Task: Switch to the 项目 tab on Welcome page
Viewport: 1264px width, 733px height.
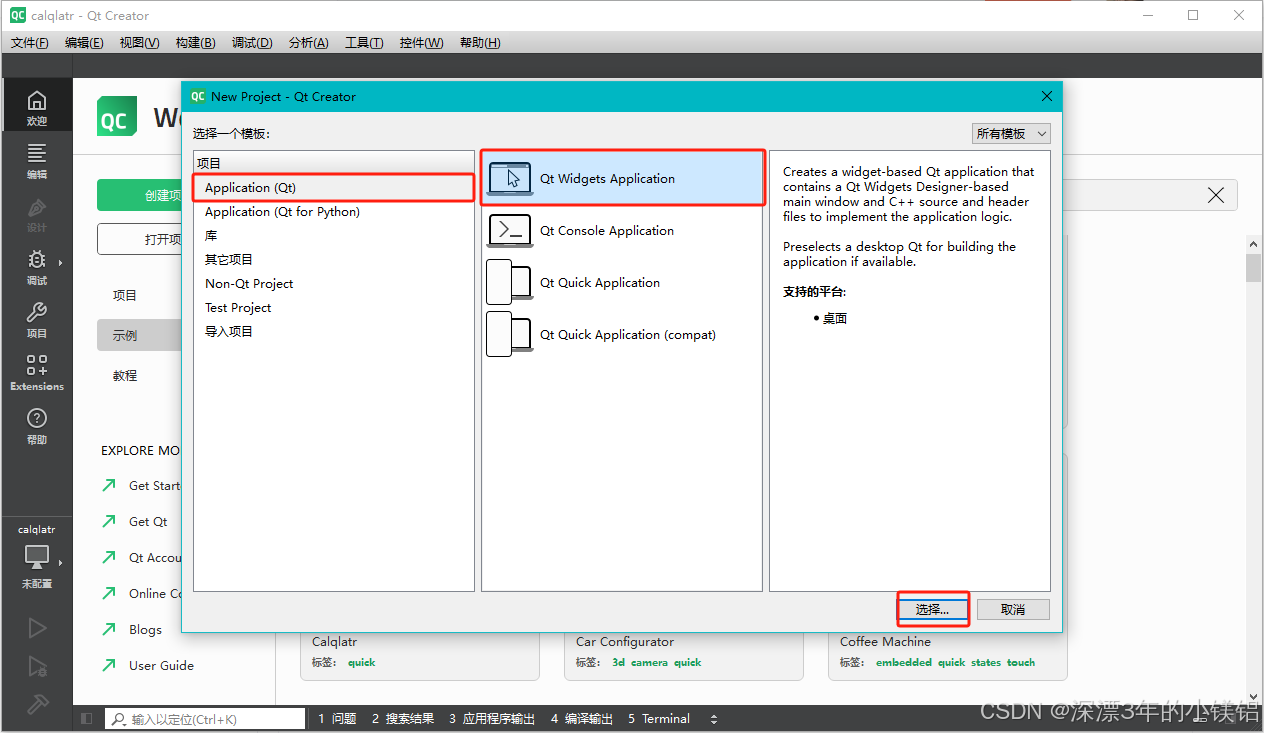Action: click(x=139, y=295)
